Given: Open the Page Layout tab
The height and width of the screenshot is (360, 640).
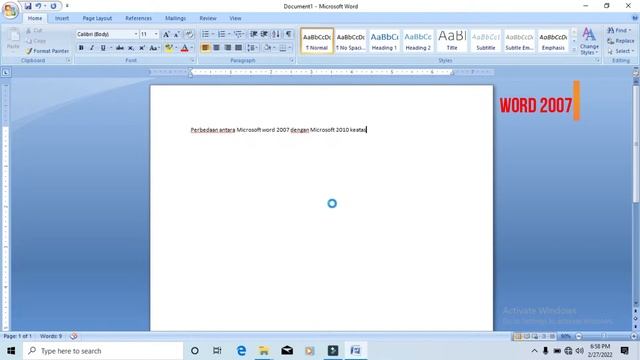Looking at the screenshot, I should tap(97, 18).
